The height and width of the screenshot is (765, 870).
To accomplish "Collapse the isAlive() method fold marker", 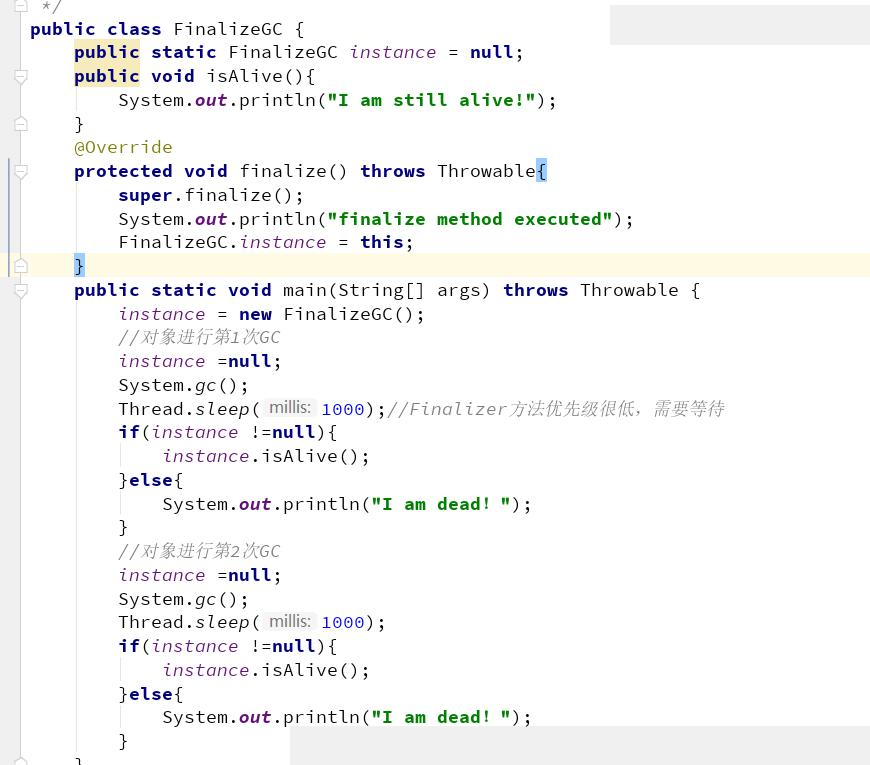I will coord(21,77).
